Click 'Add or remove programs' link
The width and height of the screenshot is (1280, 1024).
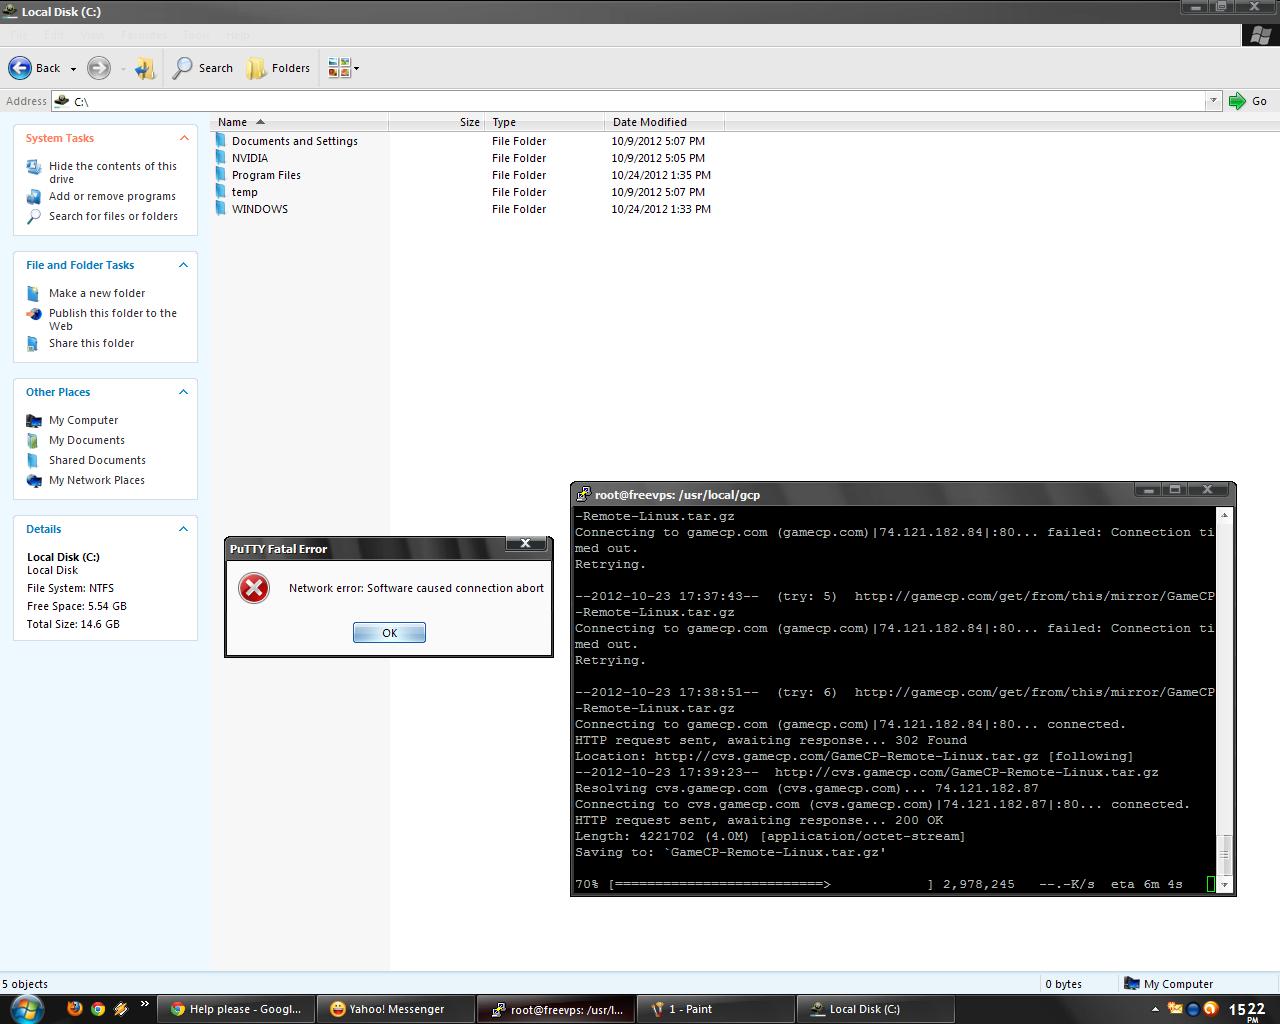pyautogui.click(x=112, y=196)
